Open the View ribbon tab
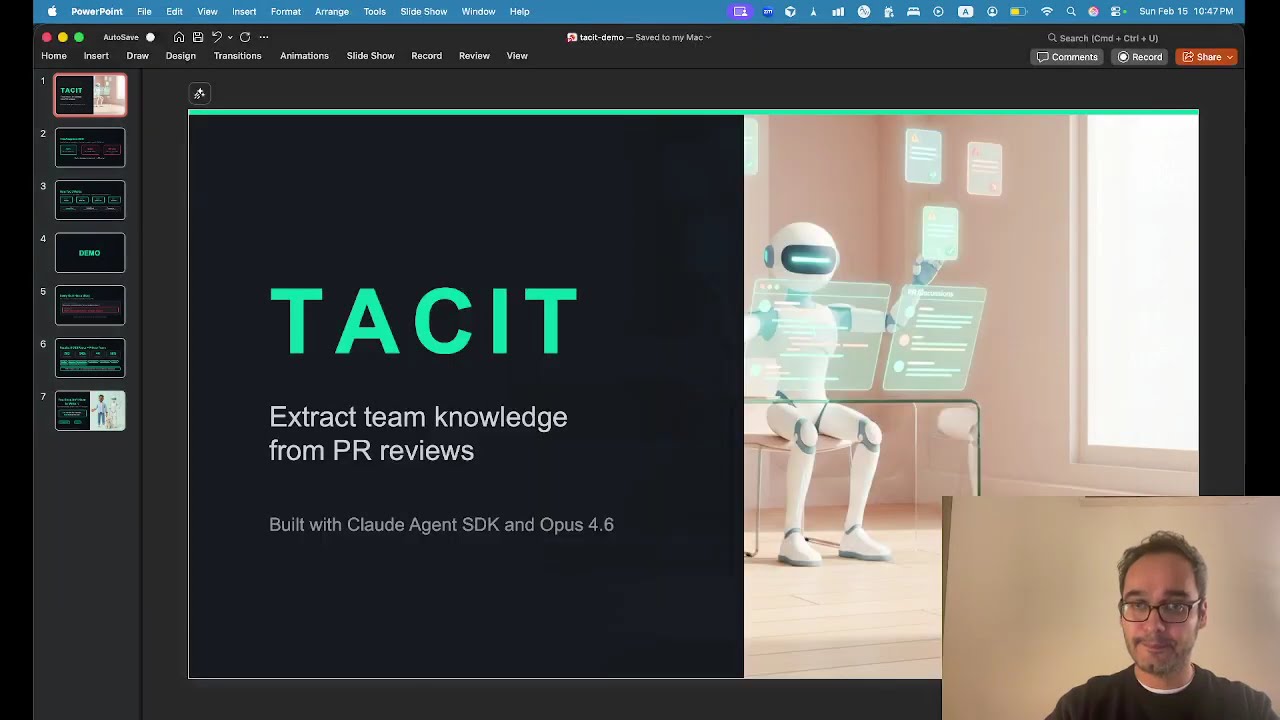 [x=517, y=56]
